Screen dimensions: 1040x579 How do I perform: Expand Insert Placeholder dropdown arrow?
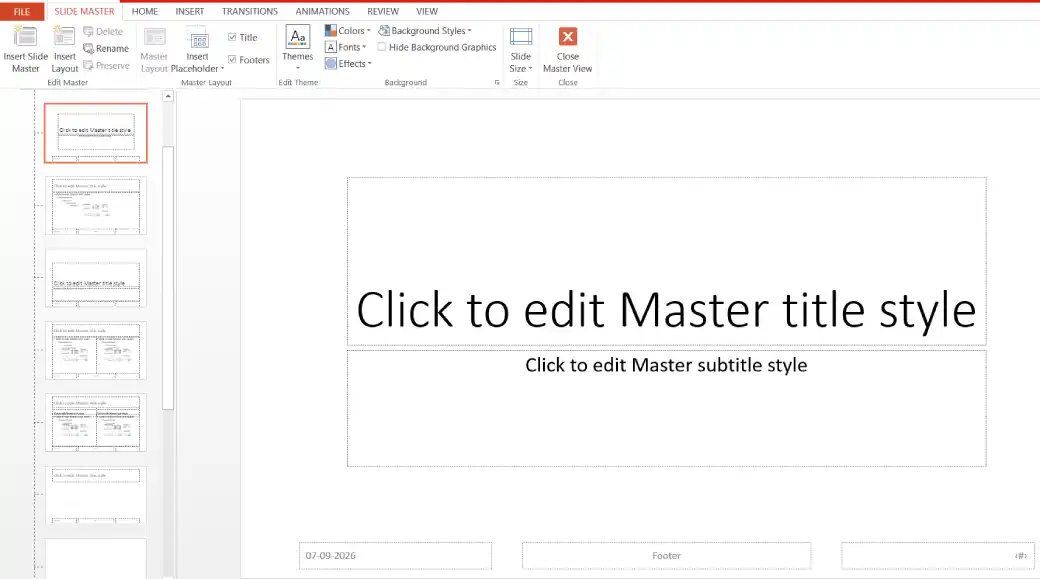point(222,68)
